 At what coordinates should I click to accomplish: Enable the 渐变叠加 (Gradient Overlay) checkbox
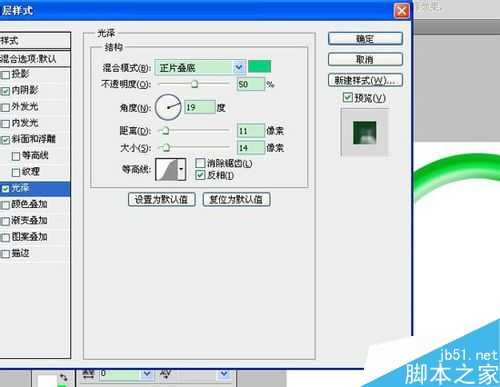coord(6,222)
